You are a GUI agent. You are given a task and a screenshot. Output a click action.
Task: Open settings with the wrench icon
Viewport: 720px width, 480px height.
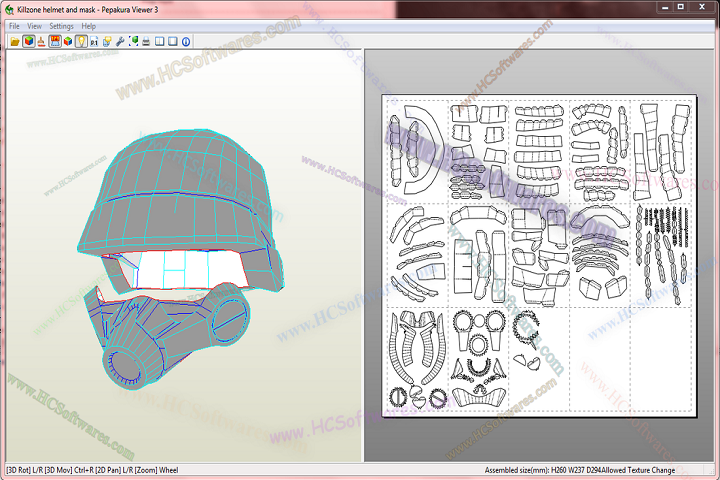point(120,42)
